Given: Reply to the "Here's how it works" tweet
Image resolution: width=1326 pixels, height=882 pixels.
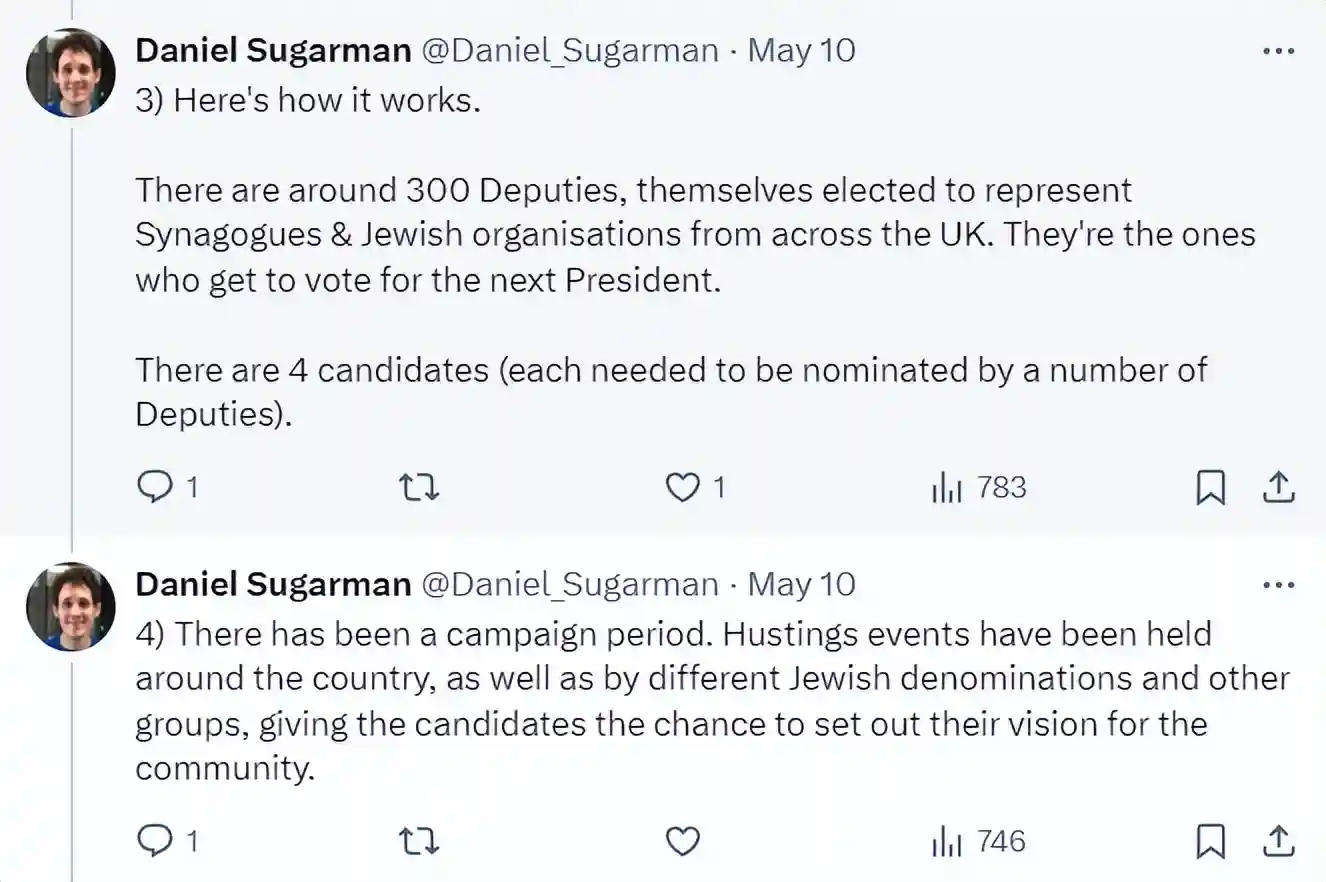Looking at the screenshot, I should pos(153,487).
